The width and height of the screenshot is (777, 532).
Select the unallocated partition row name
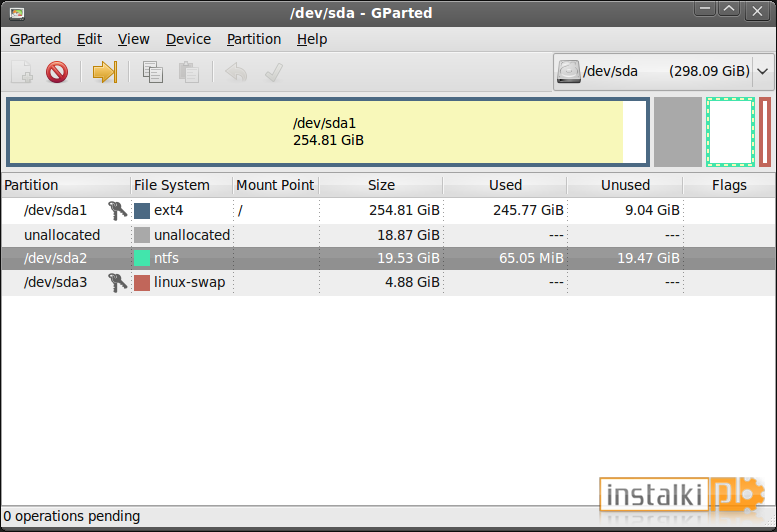[x=62, y=235]
